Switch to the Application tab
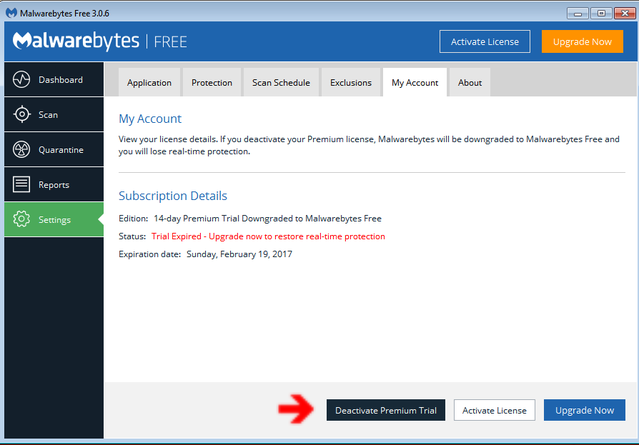The height and width of the screenshot is (445, 639). click(x=149, y=82)
